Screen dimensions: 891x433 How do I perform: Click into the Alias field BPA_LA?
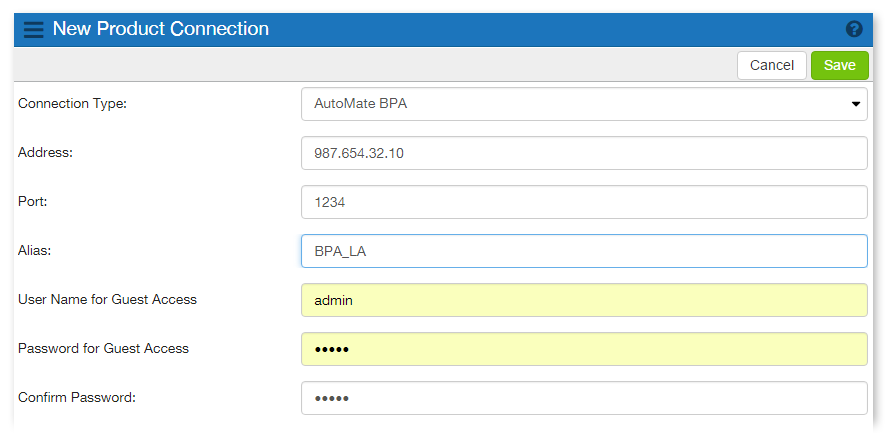pos(583,251)
